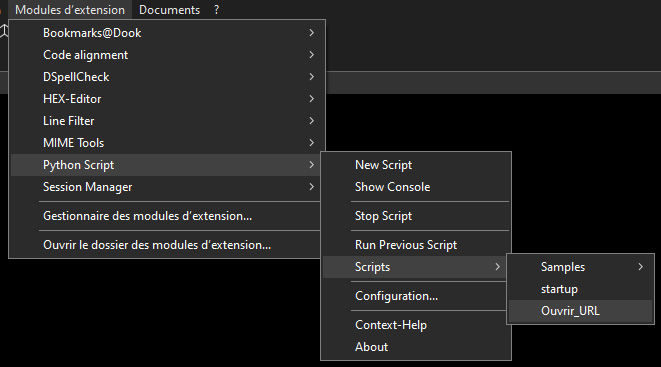Open the ? help menu
Screen dimensions: 661x367
click(216, 10)
